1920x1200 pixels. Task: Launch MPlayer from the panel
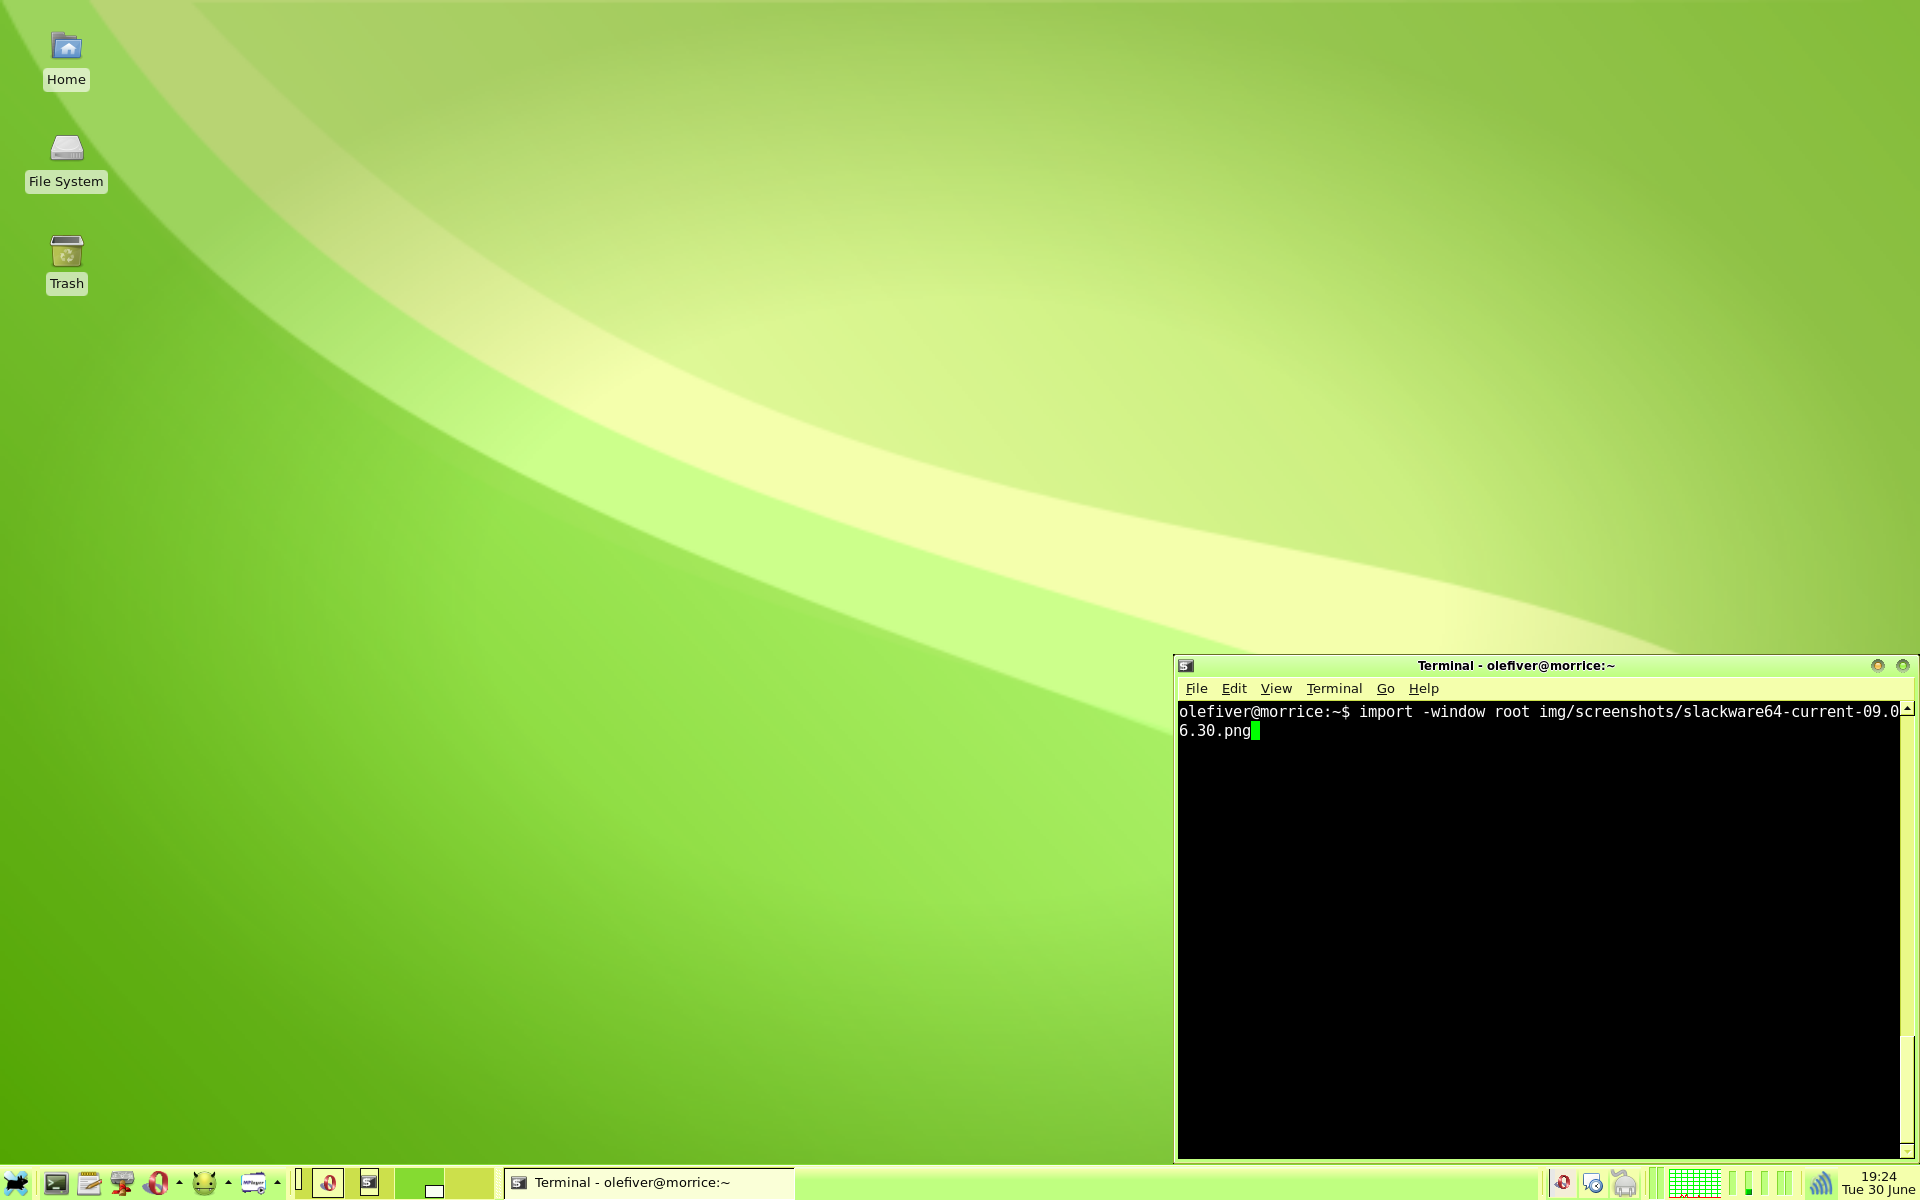(254, 1183)
